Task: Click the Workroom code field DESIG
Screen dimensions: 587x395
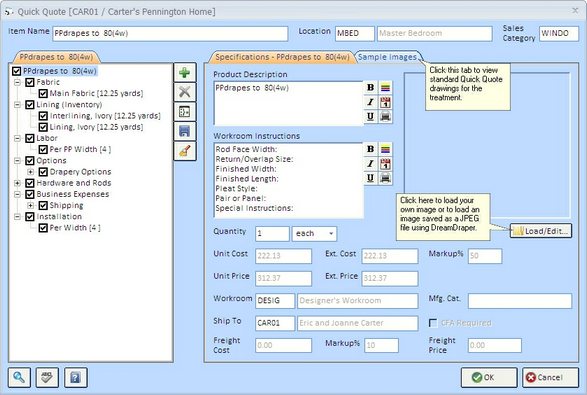Action: 275,301
